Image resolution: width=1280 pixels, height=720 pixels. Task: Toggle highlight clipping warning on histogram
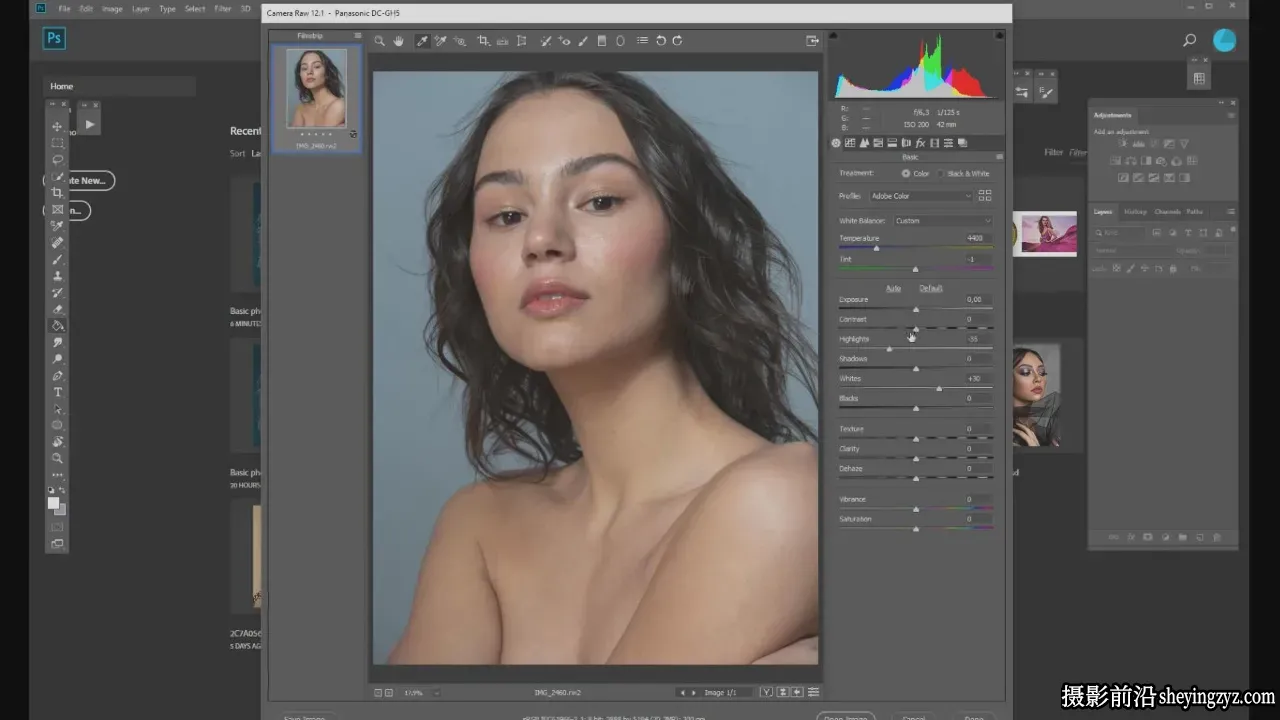[999, 35]
